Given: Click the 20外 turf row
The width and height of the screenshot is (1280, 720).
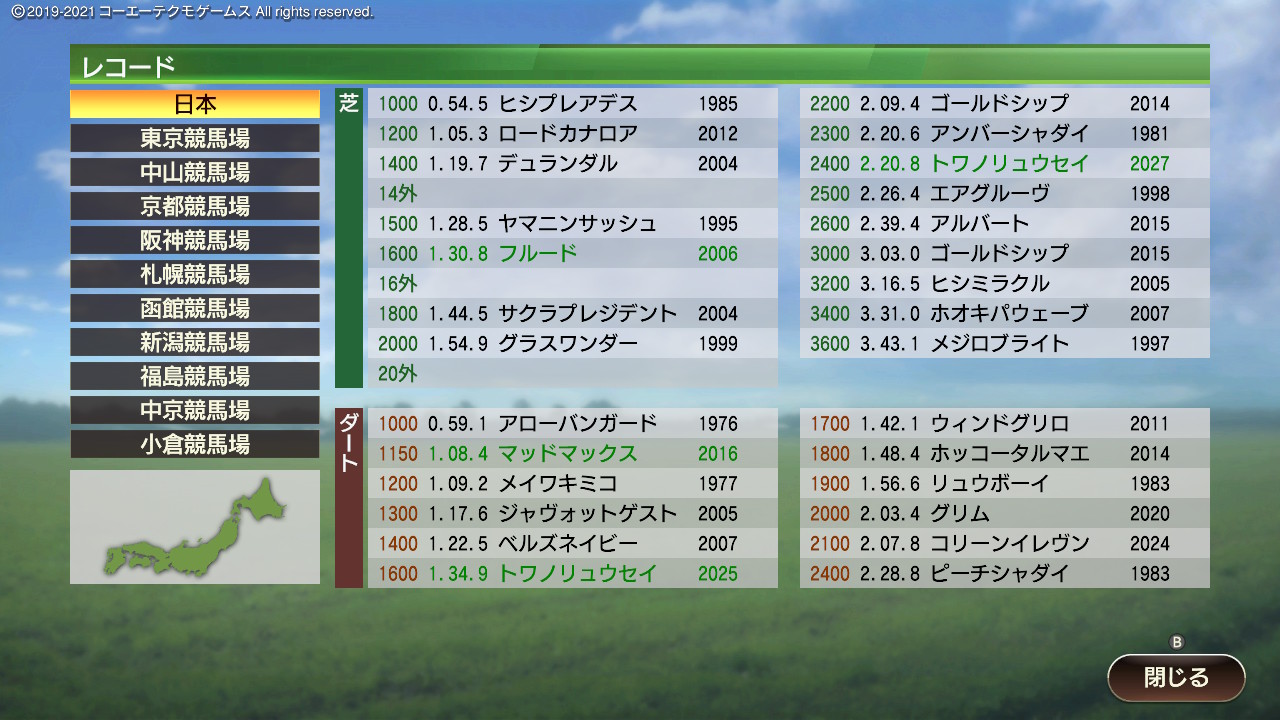Looking at the screenshot, I should (573, 373).
